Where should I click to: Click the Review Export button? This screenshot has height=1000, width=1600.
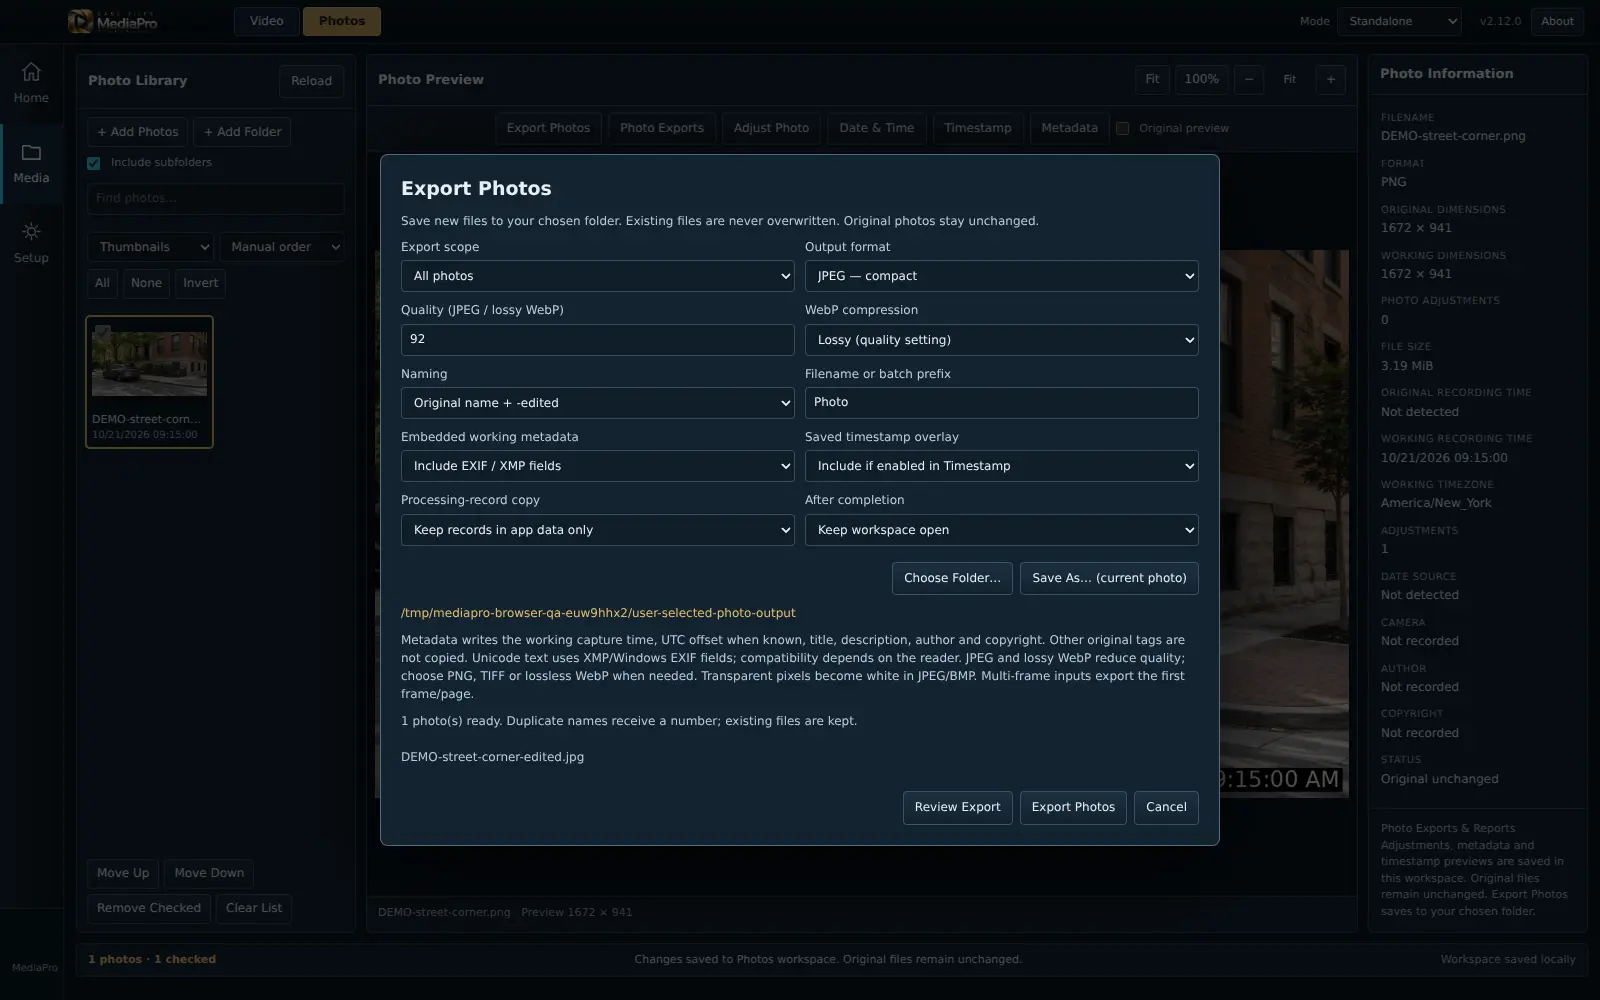(958, 808)
